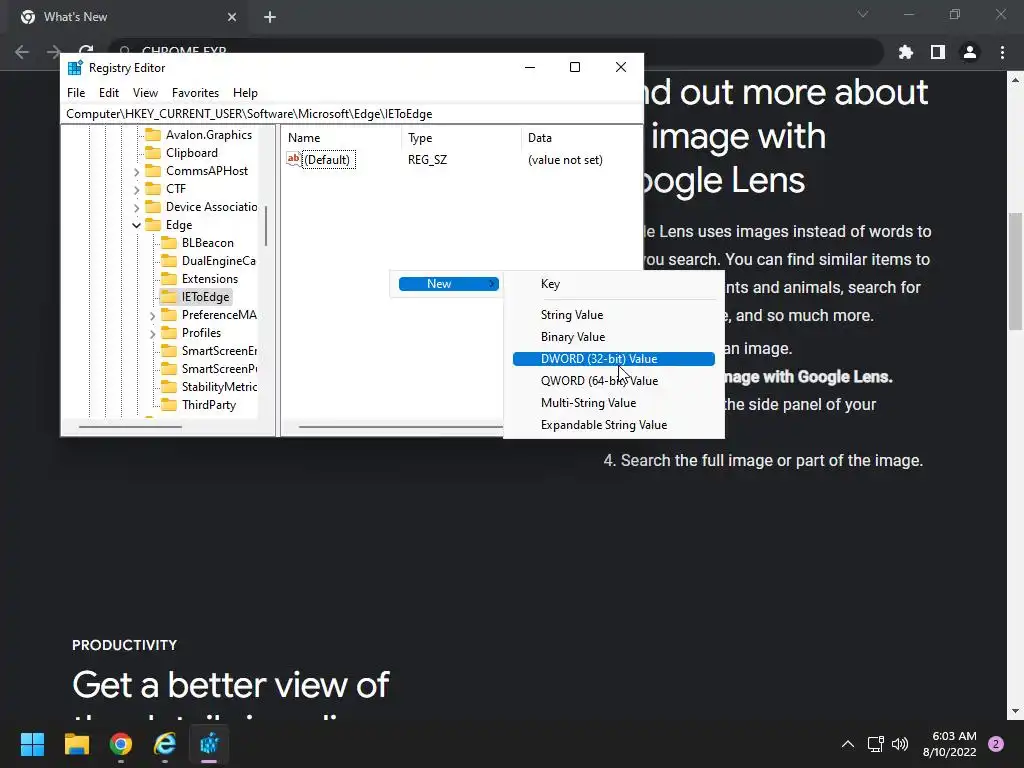
Task: Pick Multi-String Value entry
Action: 614,403
